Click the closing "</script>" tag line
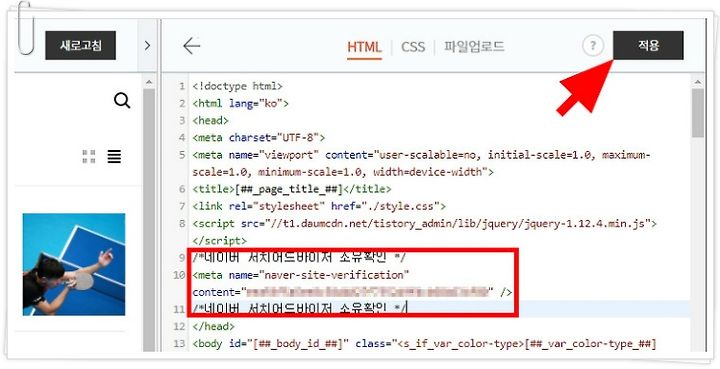720x369 pixels. [x=219, y=240]
